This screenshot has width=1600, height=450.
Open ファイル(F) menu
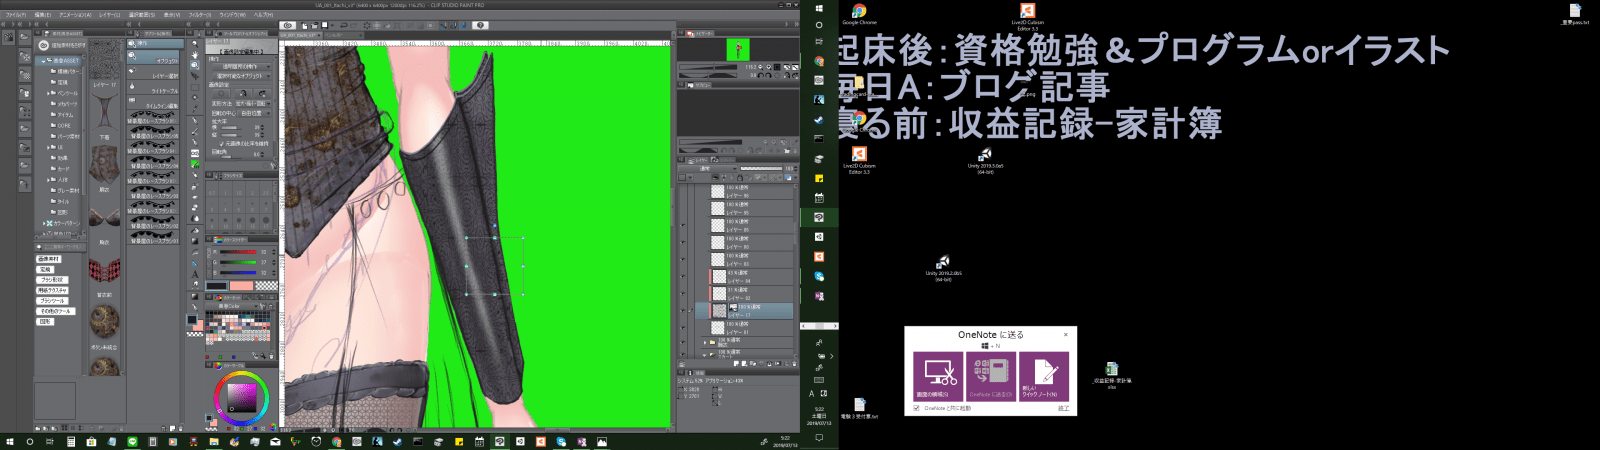pyautogui.click(x=15, y=15)
